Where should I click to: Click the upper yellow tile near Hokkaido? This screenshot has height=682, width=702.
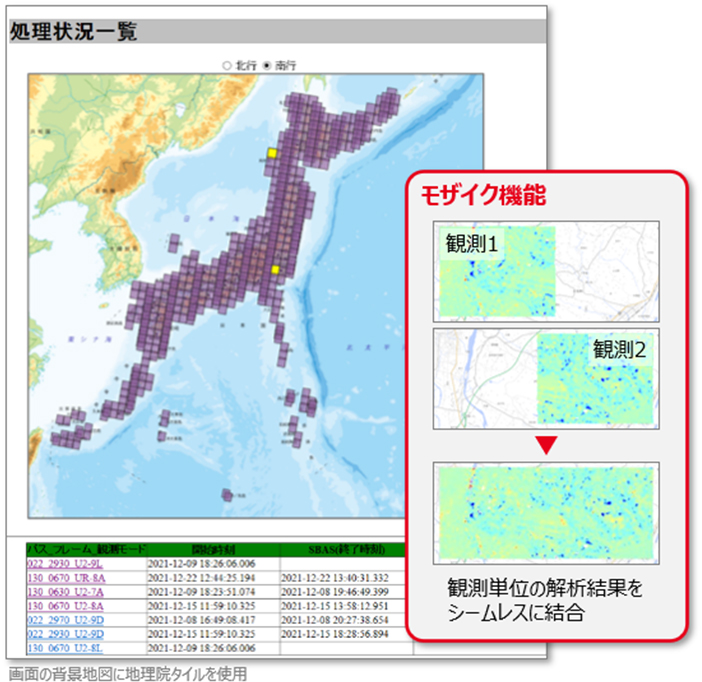pyautogui.click(x=271, y=152)
